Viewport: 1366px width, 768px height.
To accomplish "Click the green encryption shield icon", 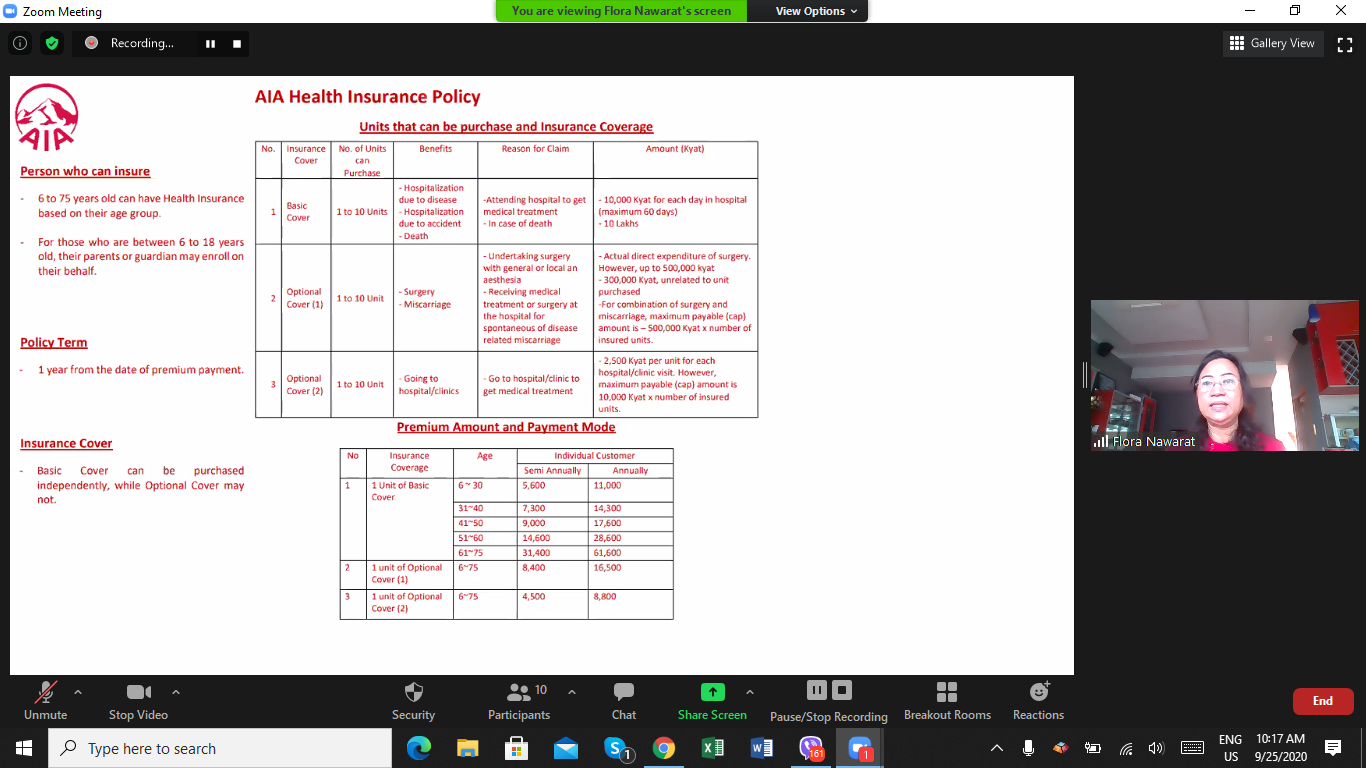I will [52, 43].
